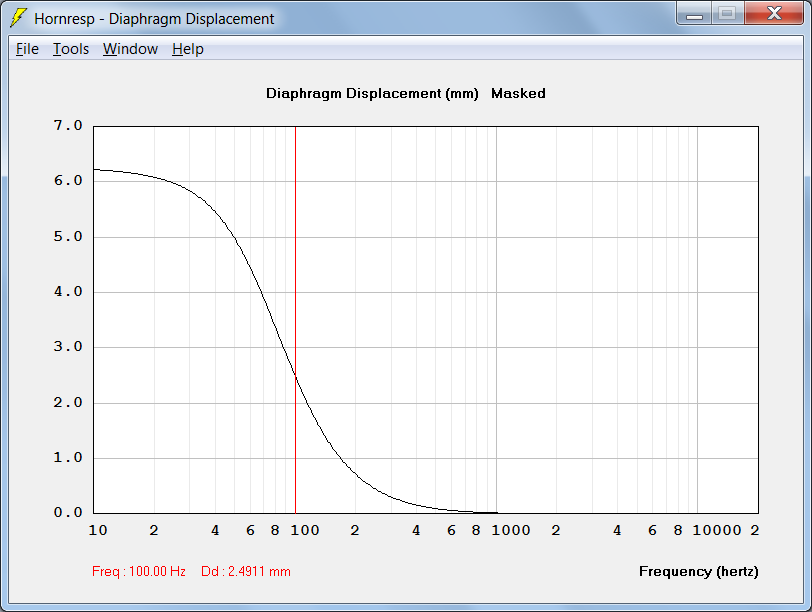812x612 pixels.
Task: Click the 'Frequency (hertz)' axis label
Action: click(699, 571)
